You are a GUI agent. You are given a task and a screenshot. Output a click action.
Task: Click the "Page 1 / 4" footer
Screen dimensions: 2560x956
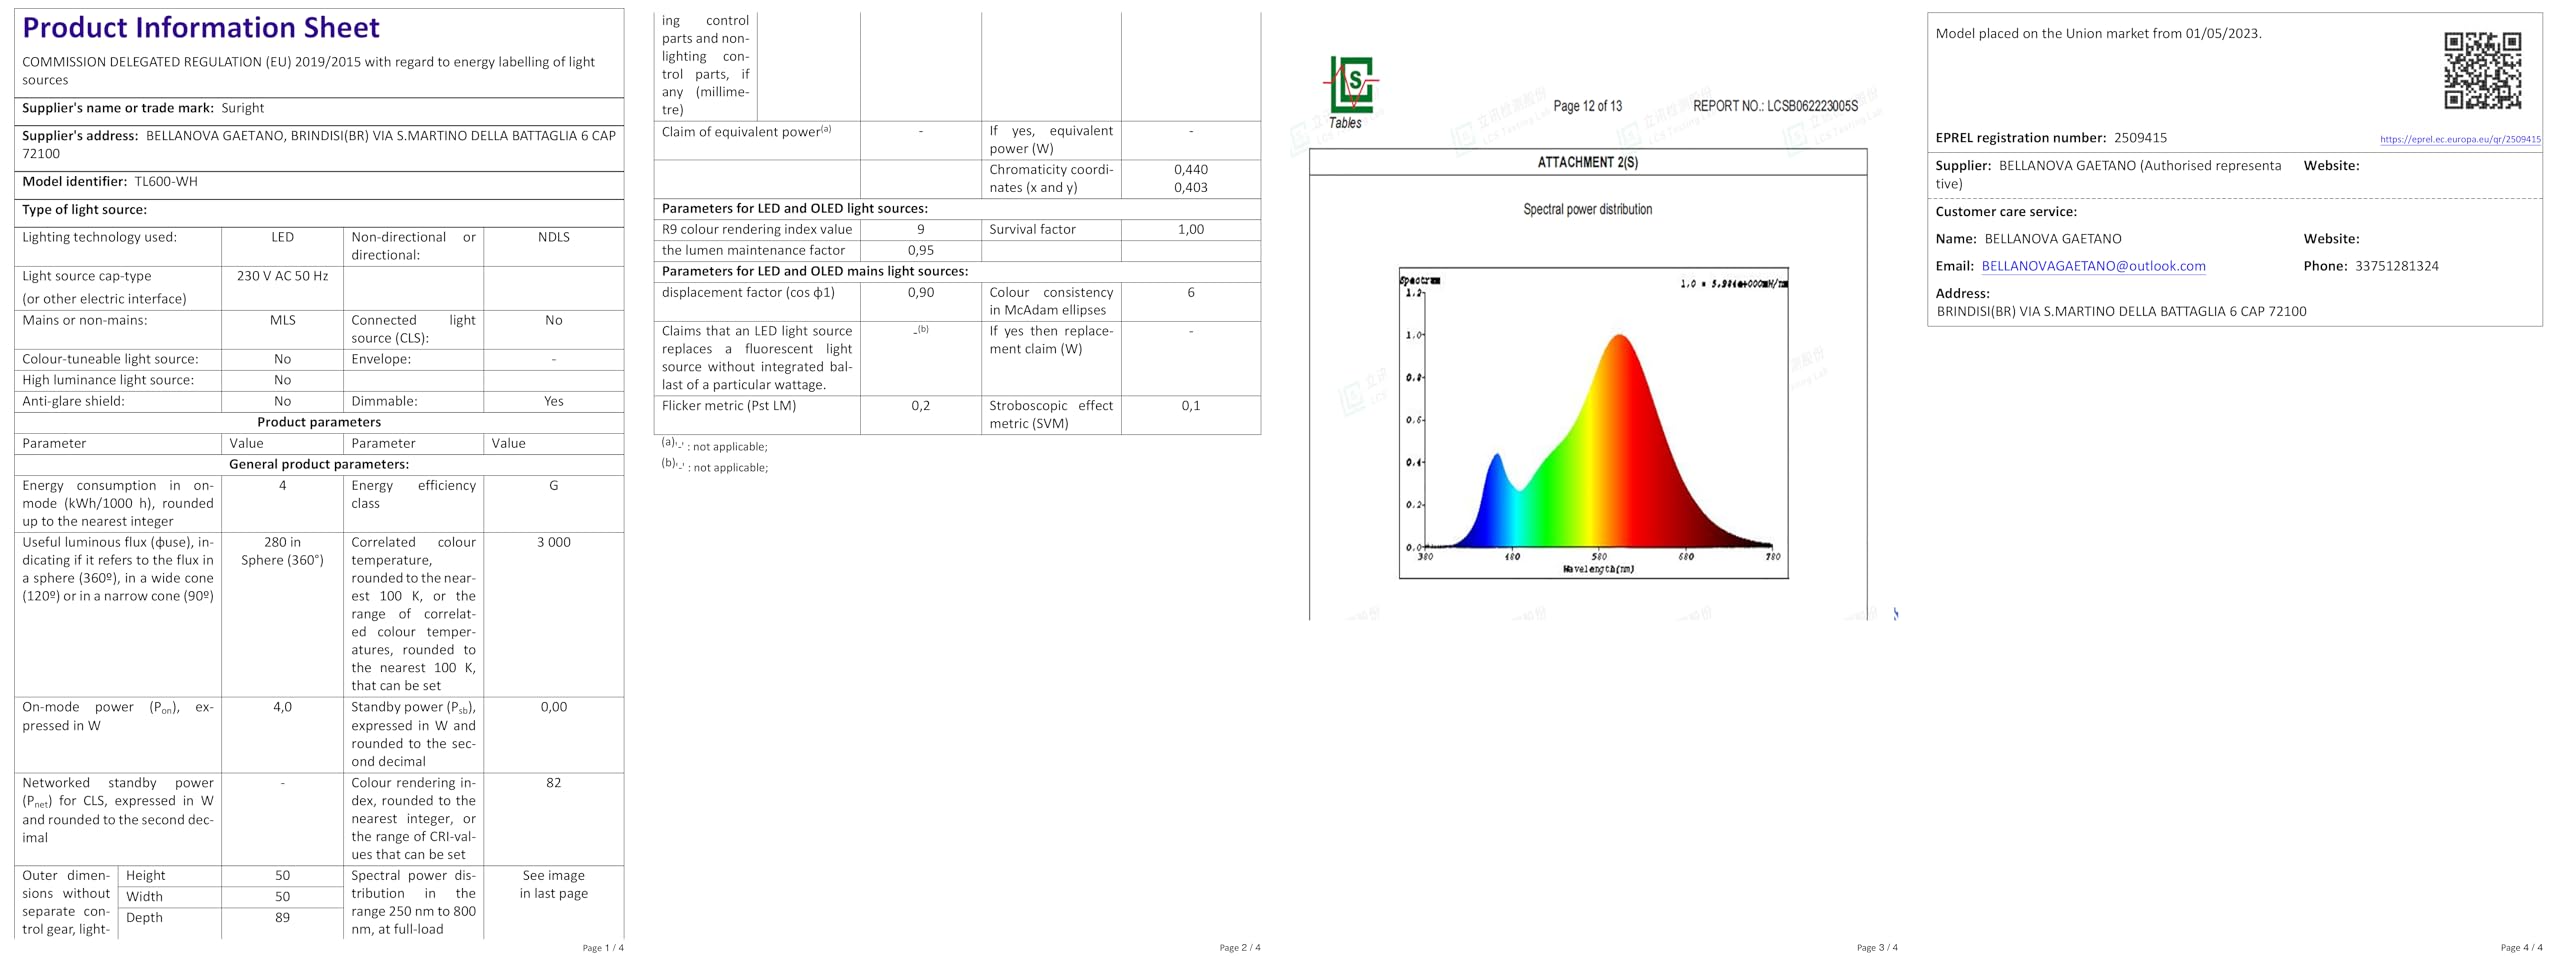(603, 948)
